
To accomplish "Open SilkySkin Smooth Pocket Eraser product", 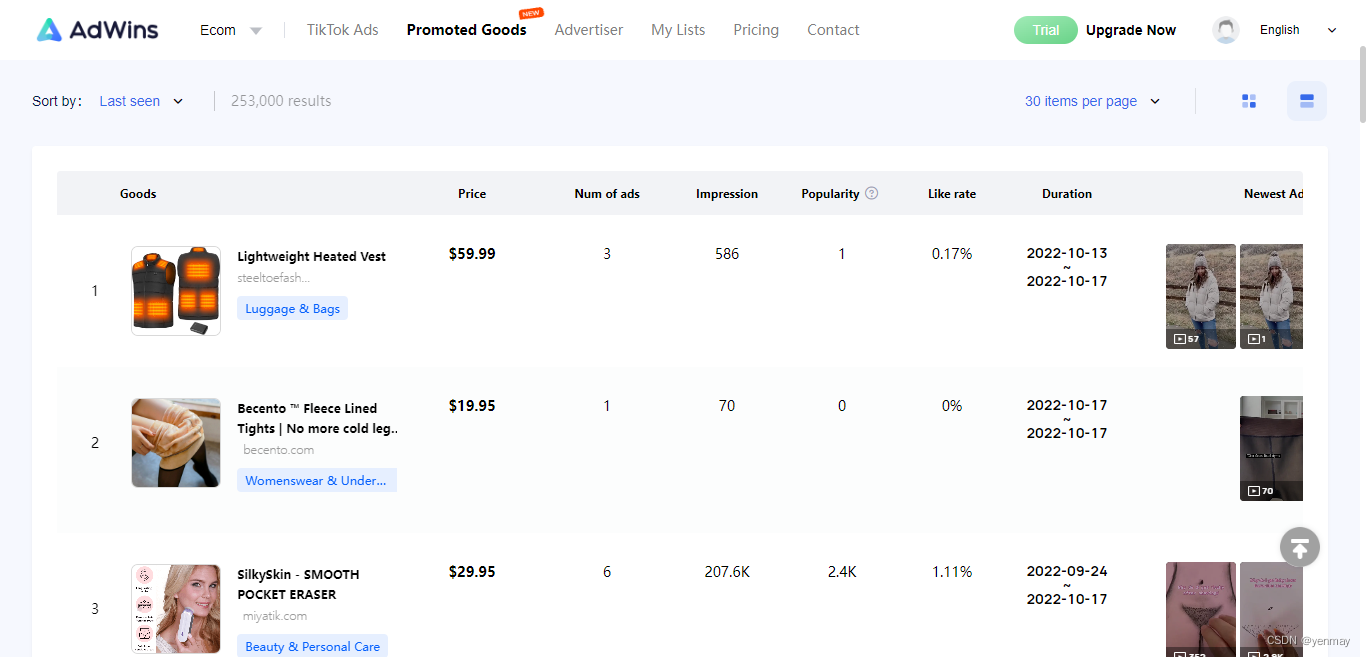I will tap(298, 584).
